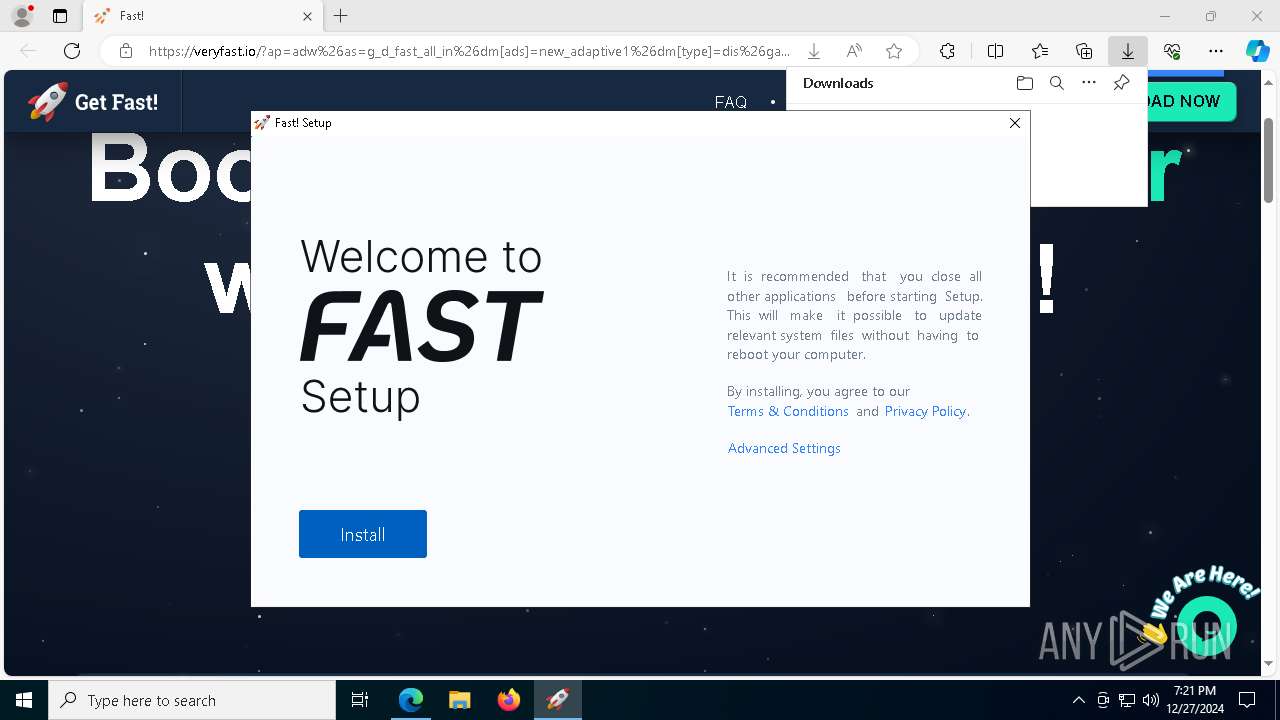Open Edge Settings and more menu

click(1216, 51)
